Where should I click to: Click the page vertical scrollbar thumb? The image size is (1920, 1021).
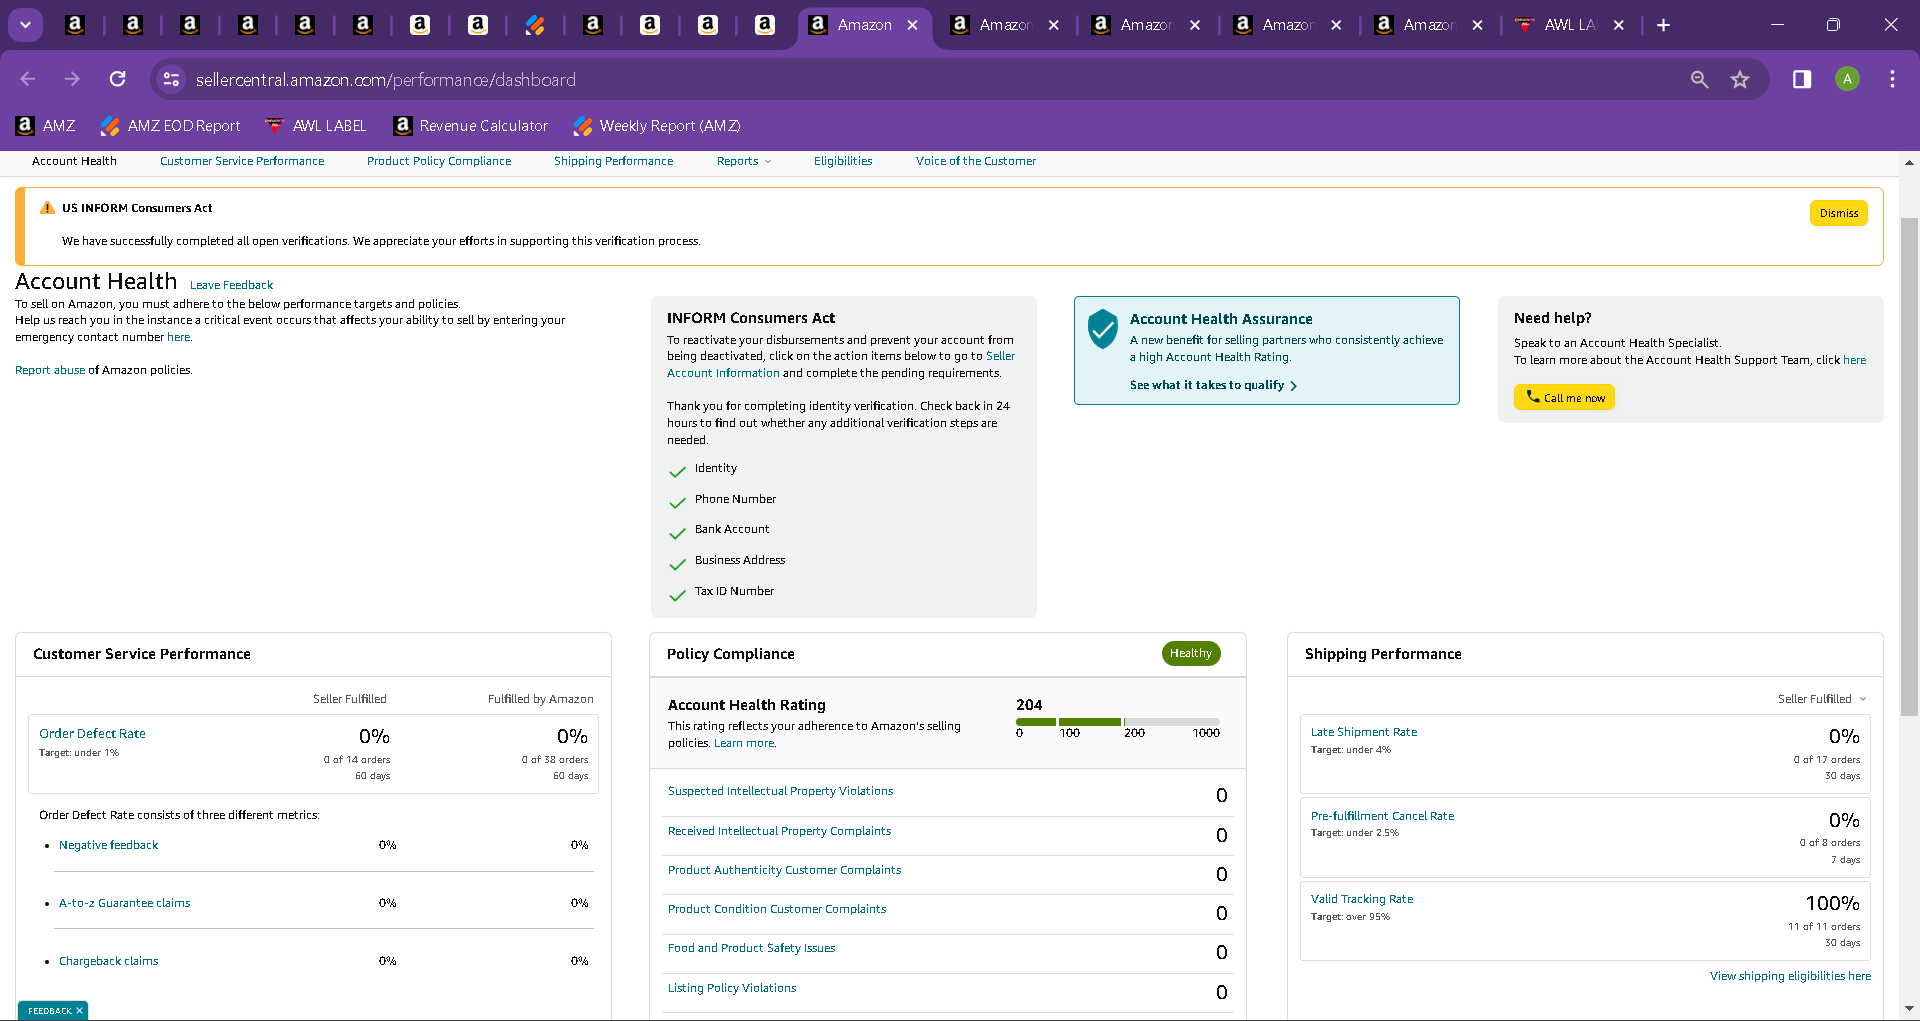[1909, 467]
